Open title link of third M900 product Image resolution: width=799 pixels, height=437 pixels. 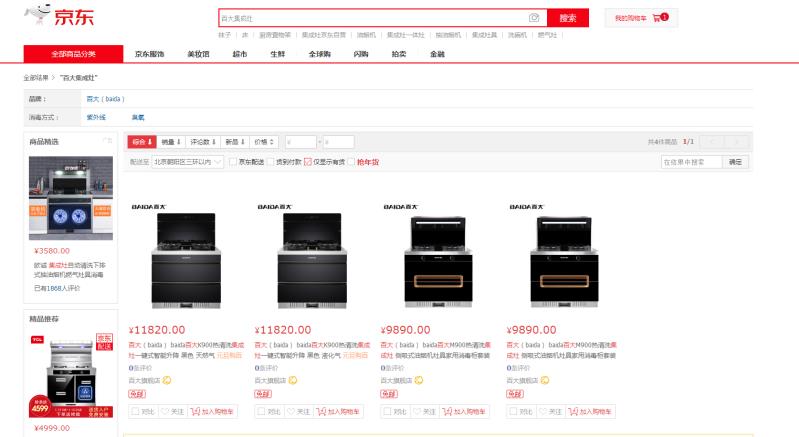click(x=436, y=350)
